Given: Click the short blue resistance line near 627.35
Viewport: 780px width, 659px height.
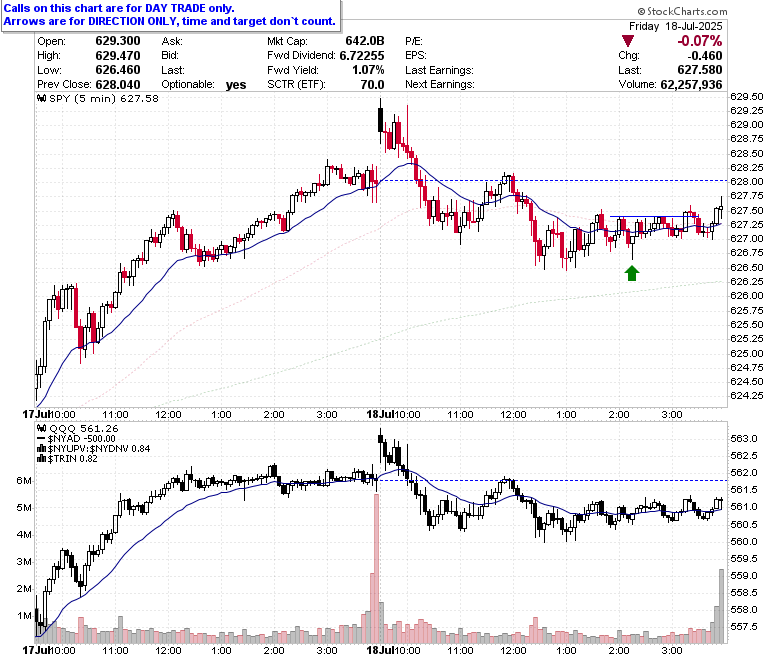Looking at the screenshot, I should pos(653,216).
